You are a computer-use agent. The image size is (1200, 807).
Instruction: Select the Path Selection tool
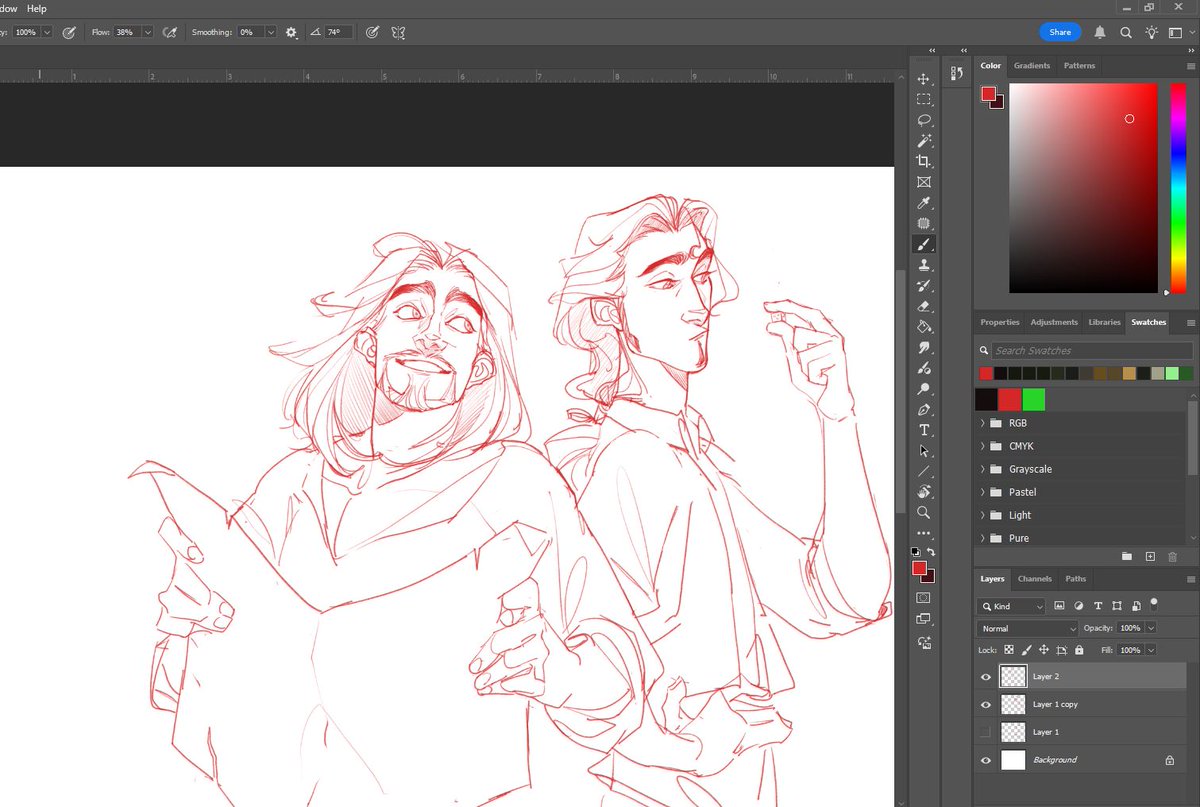tap(924, 451)
